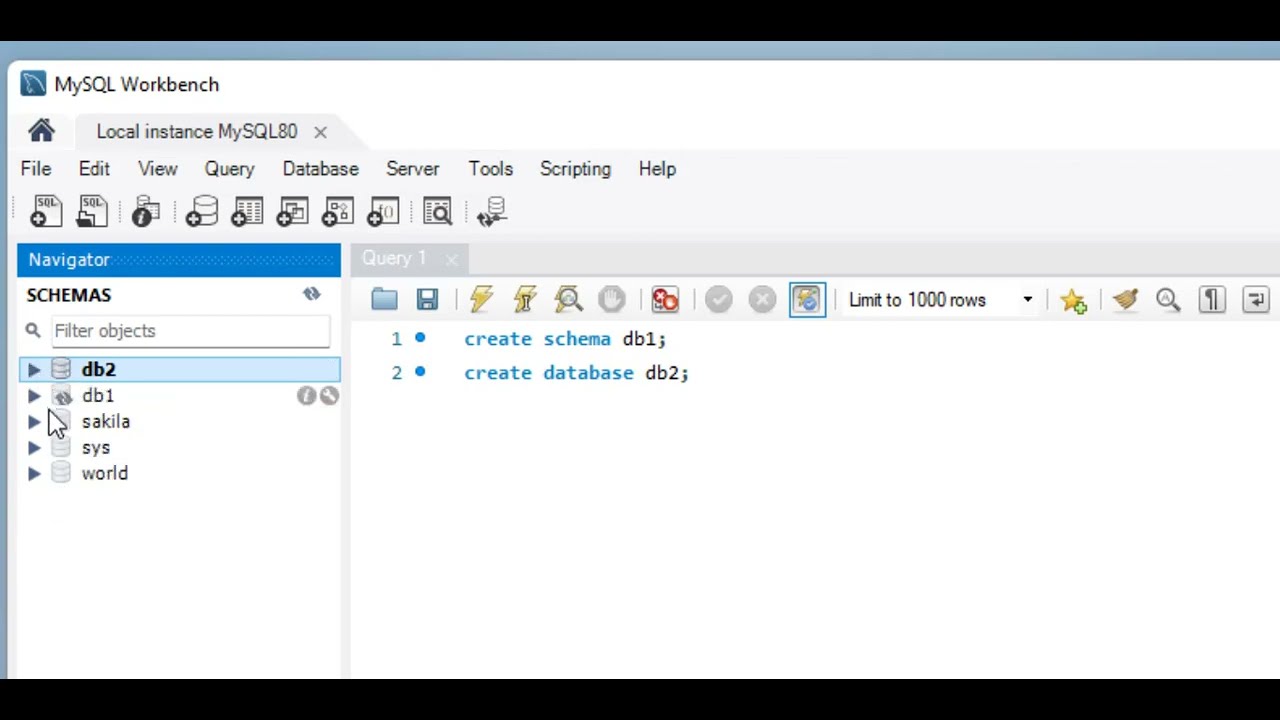
Task: Open the Query menu
Action: tap(229, 169)
